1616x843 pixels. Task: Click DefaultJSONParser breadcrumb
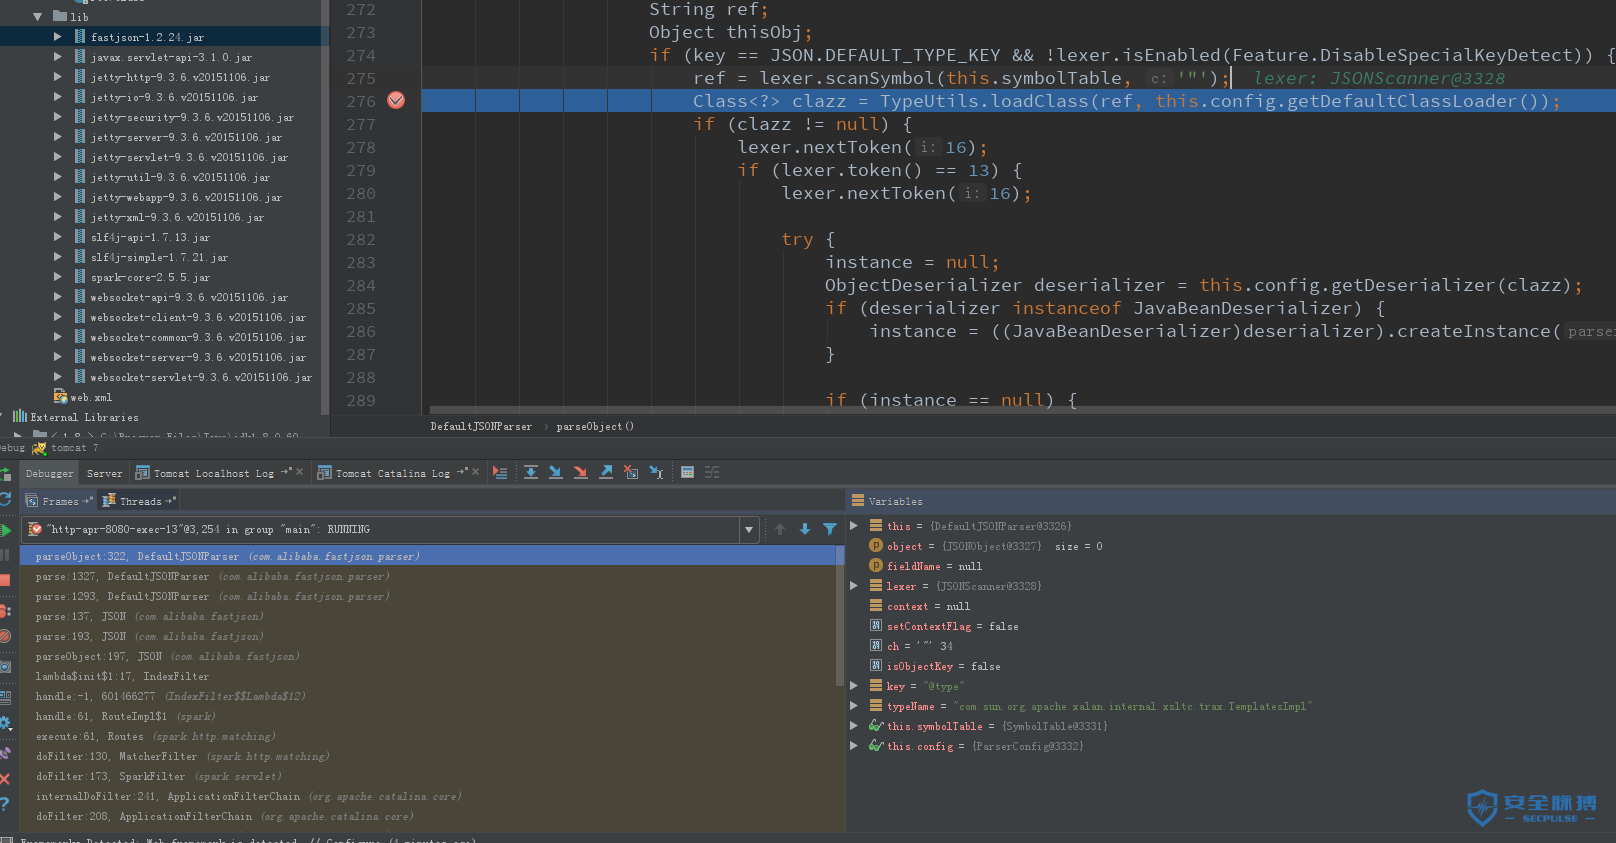tap(481, 426)
